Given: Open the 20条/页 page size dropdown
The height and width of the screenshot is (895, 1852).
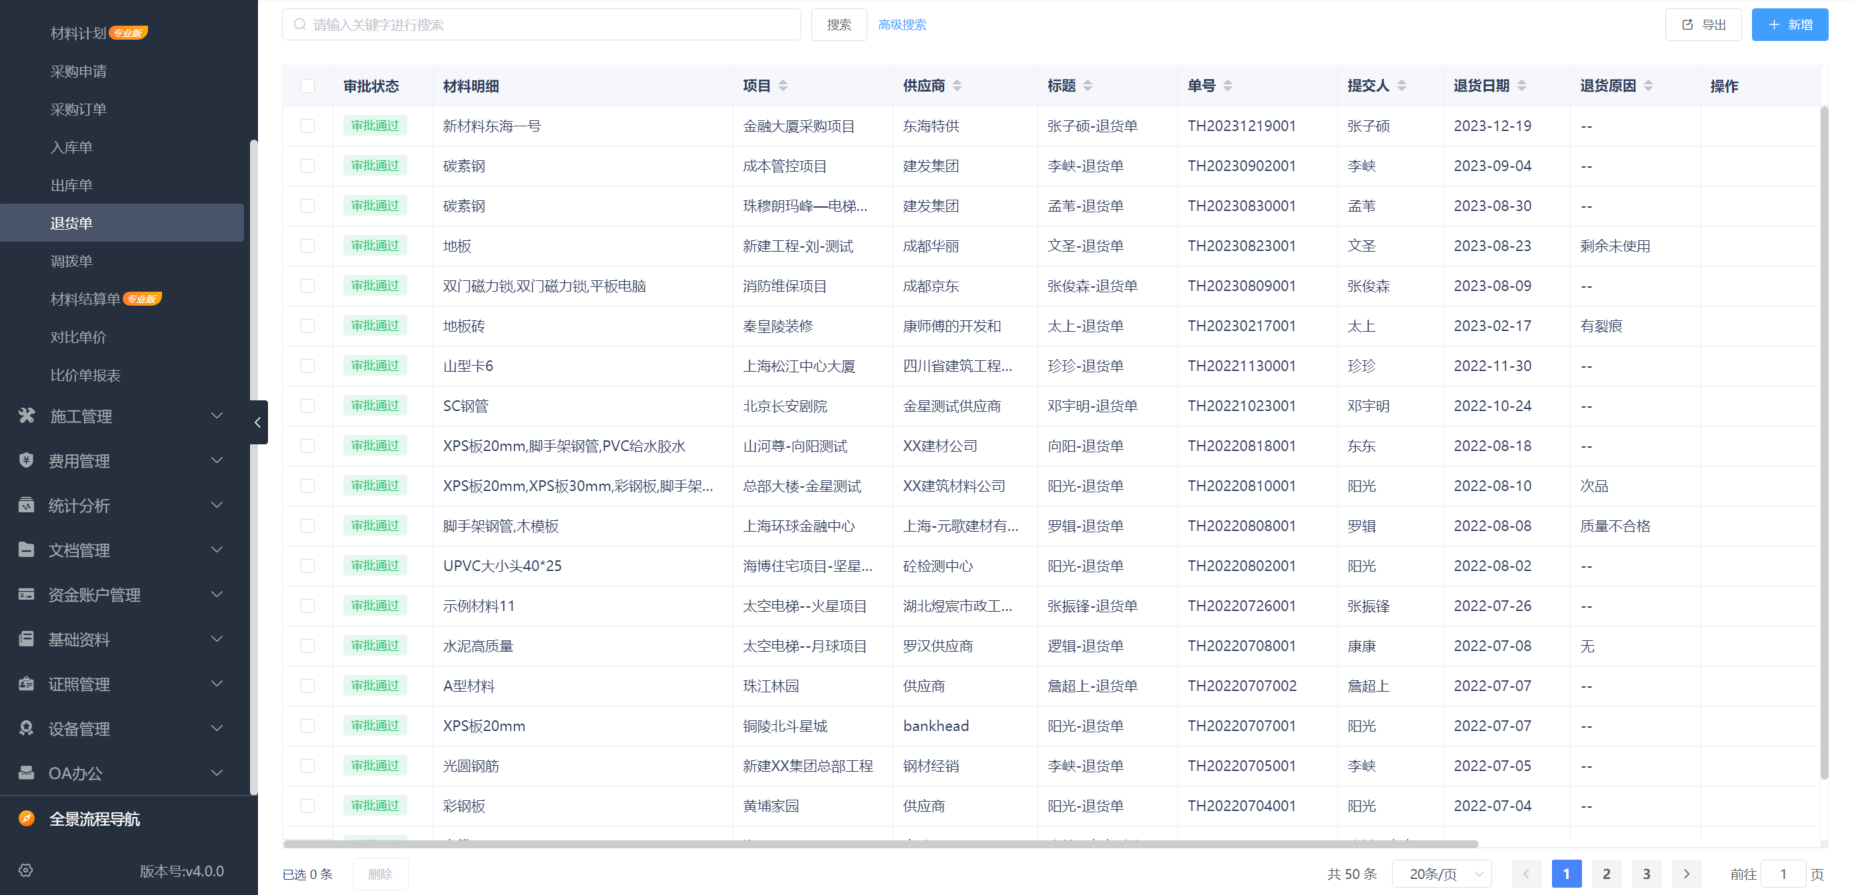Looking at the screenshot, I should coord(1443,874).
